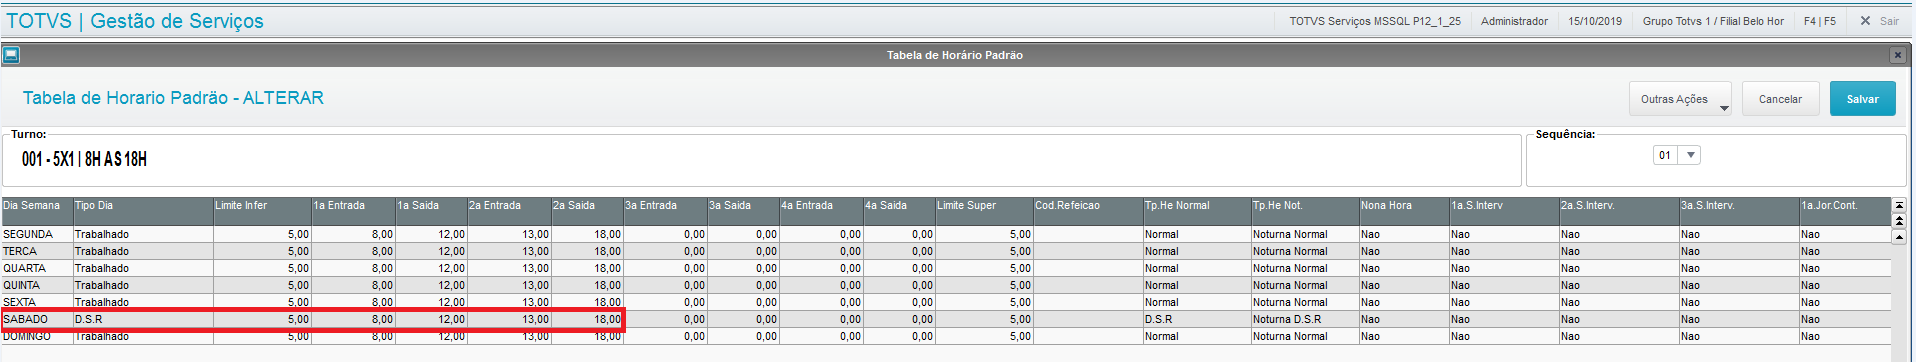Select the SABADO row cell
The height and width of the screenshot is (363, 1920).
(37, 319)
